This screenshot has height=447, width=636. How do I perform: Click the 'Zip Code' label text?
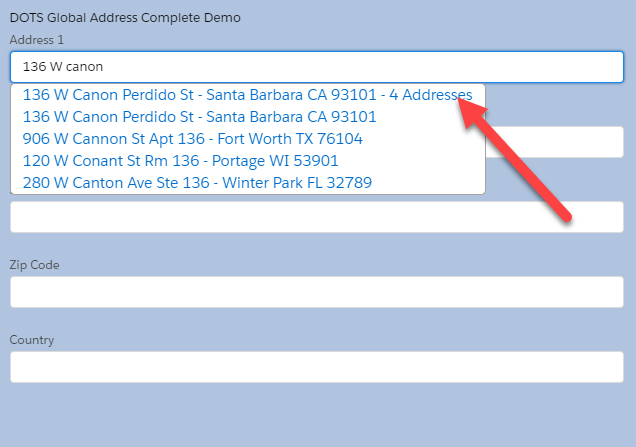[x=34, y=265]
